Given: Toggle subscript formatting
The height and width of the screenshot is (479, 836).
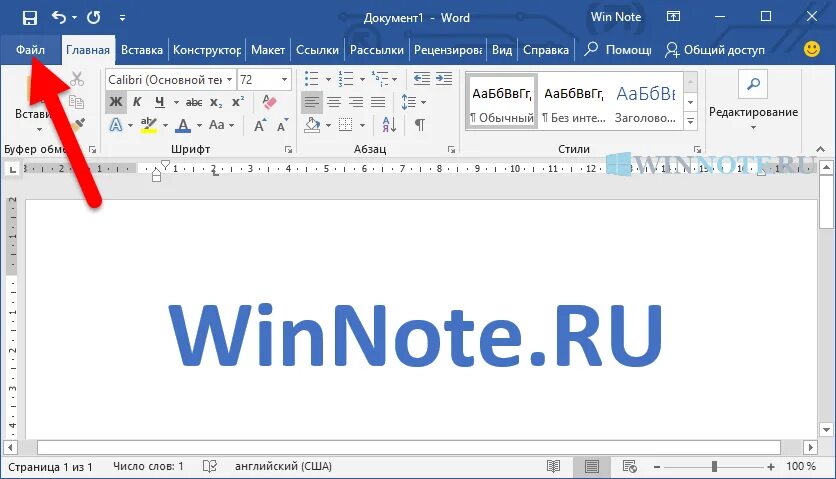Looking at the screenshot, I should coord(215,102).
